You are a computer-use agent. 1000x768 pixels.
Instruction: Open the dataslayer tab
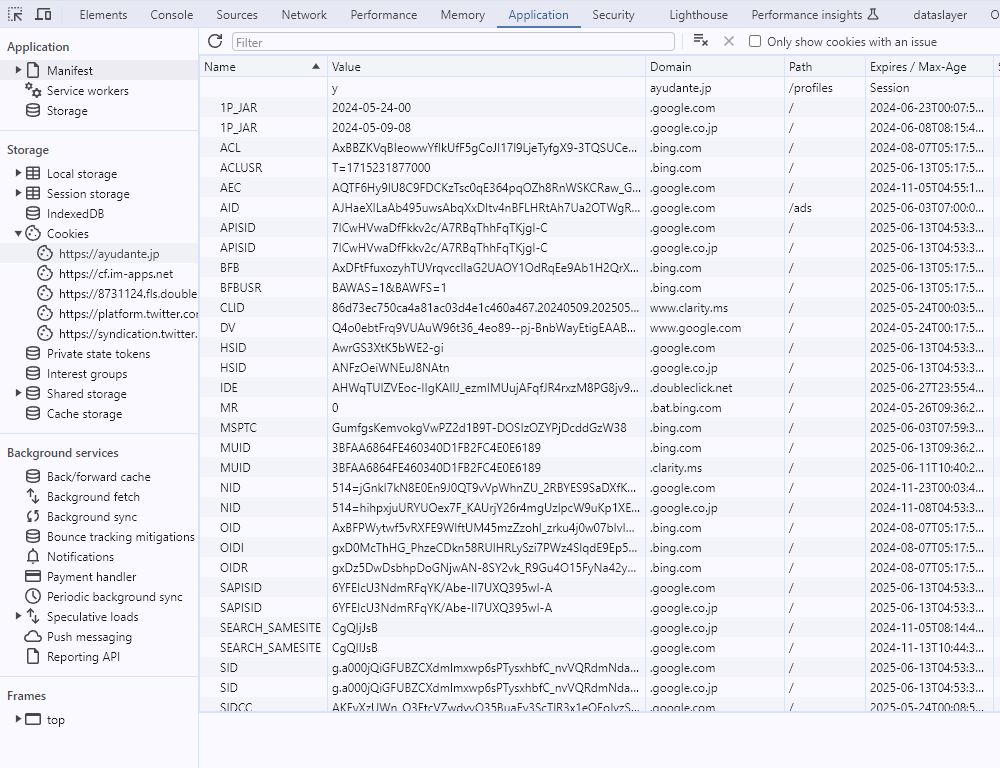pos(939,15)
